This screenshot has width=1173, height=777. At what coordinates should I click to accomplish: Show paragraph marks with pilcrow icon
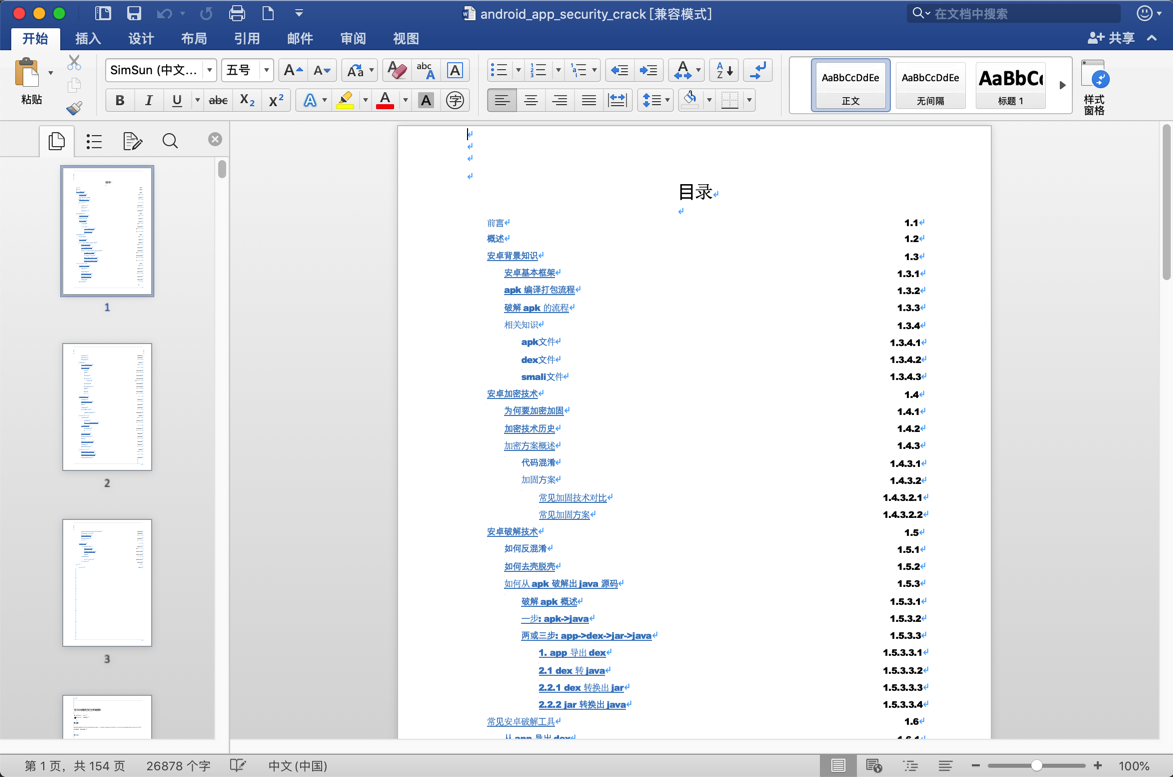758,70
